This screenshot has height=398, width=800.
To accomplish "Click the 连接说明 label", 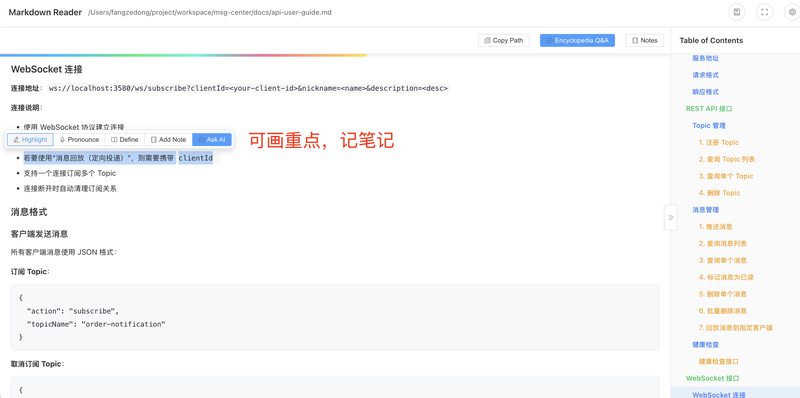I will tap(27, 108).
